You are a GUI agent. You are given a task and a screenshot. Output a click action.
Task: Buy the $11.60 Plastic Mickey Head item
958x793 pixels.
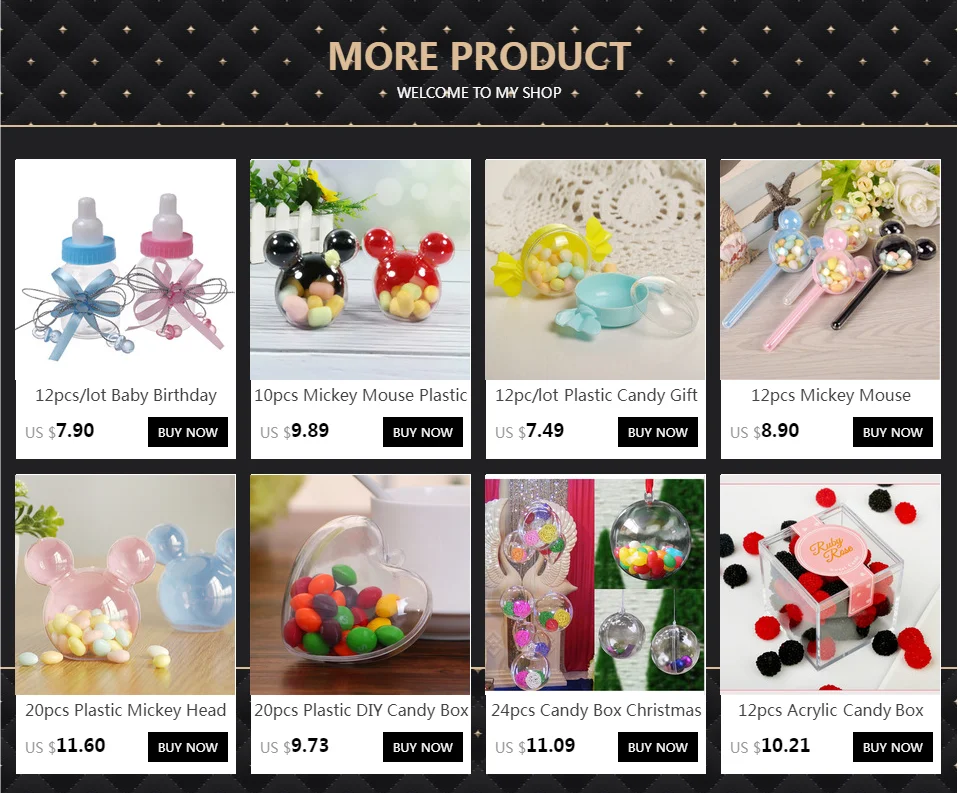[188, 747]
